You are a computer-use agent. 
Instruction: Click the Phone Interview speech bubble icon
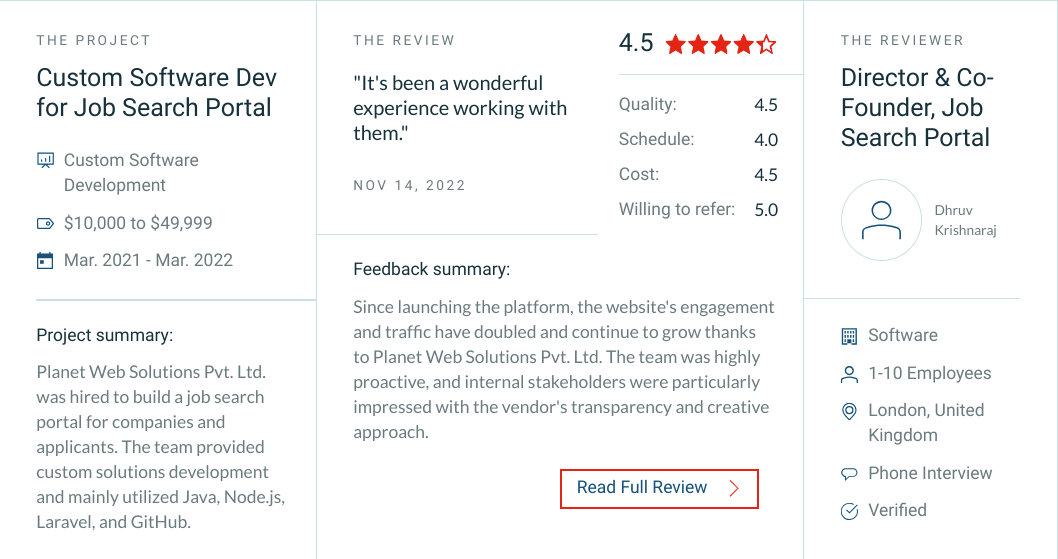[x=850, y=474]
